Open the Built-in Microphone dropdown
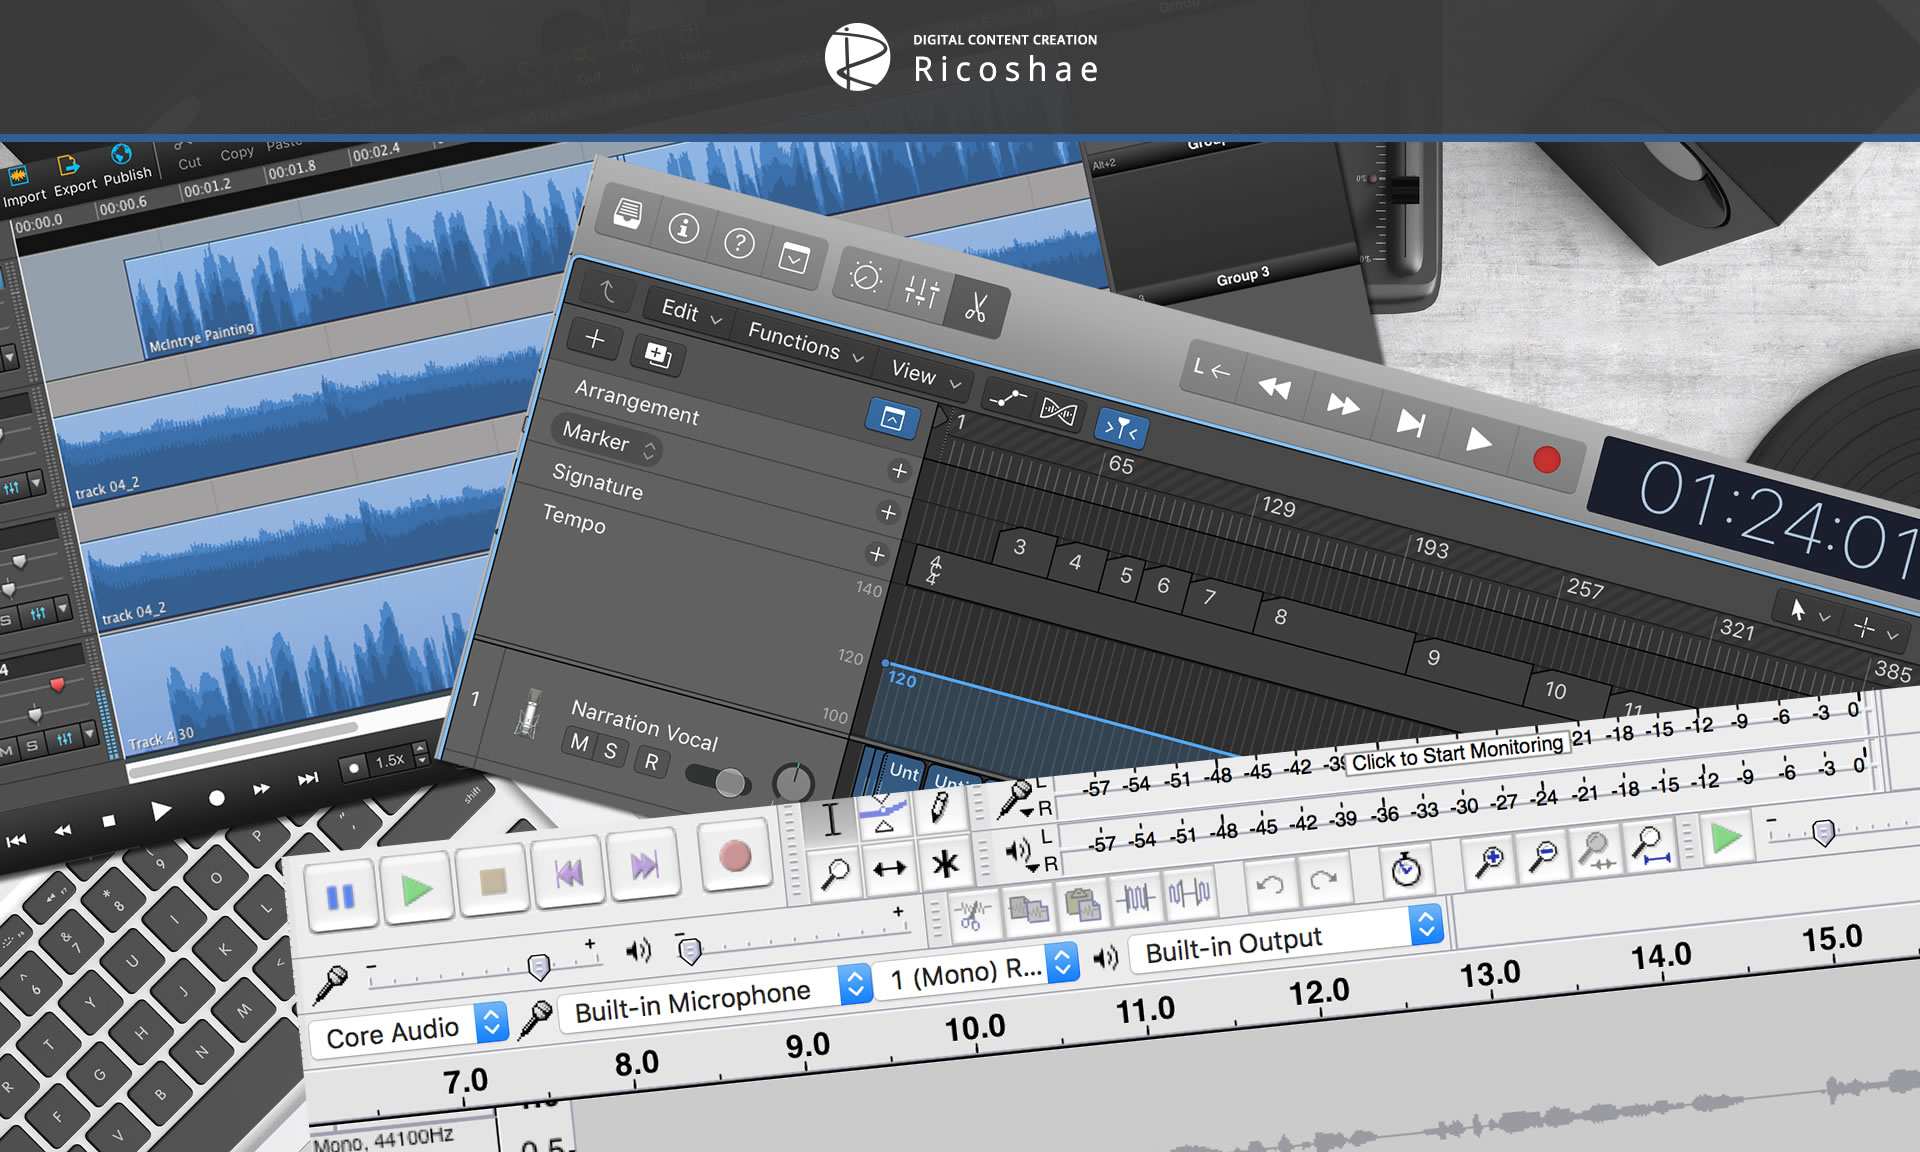 tap(713, 998)
